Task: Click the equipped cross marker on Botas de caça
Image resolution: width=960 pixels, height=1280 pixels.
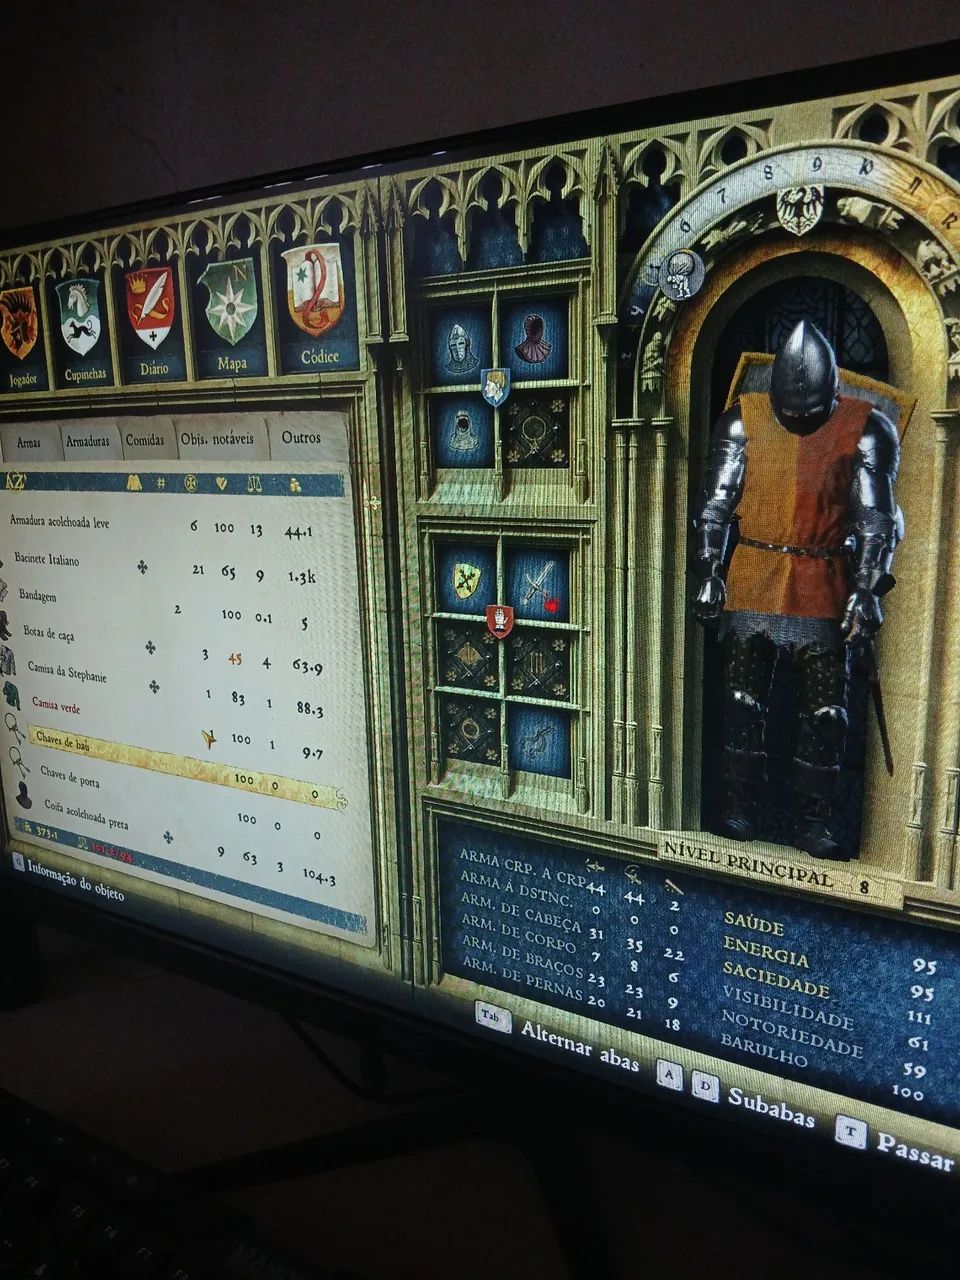Action: click(x=150, y=647)
